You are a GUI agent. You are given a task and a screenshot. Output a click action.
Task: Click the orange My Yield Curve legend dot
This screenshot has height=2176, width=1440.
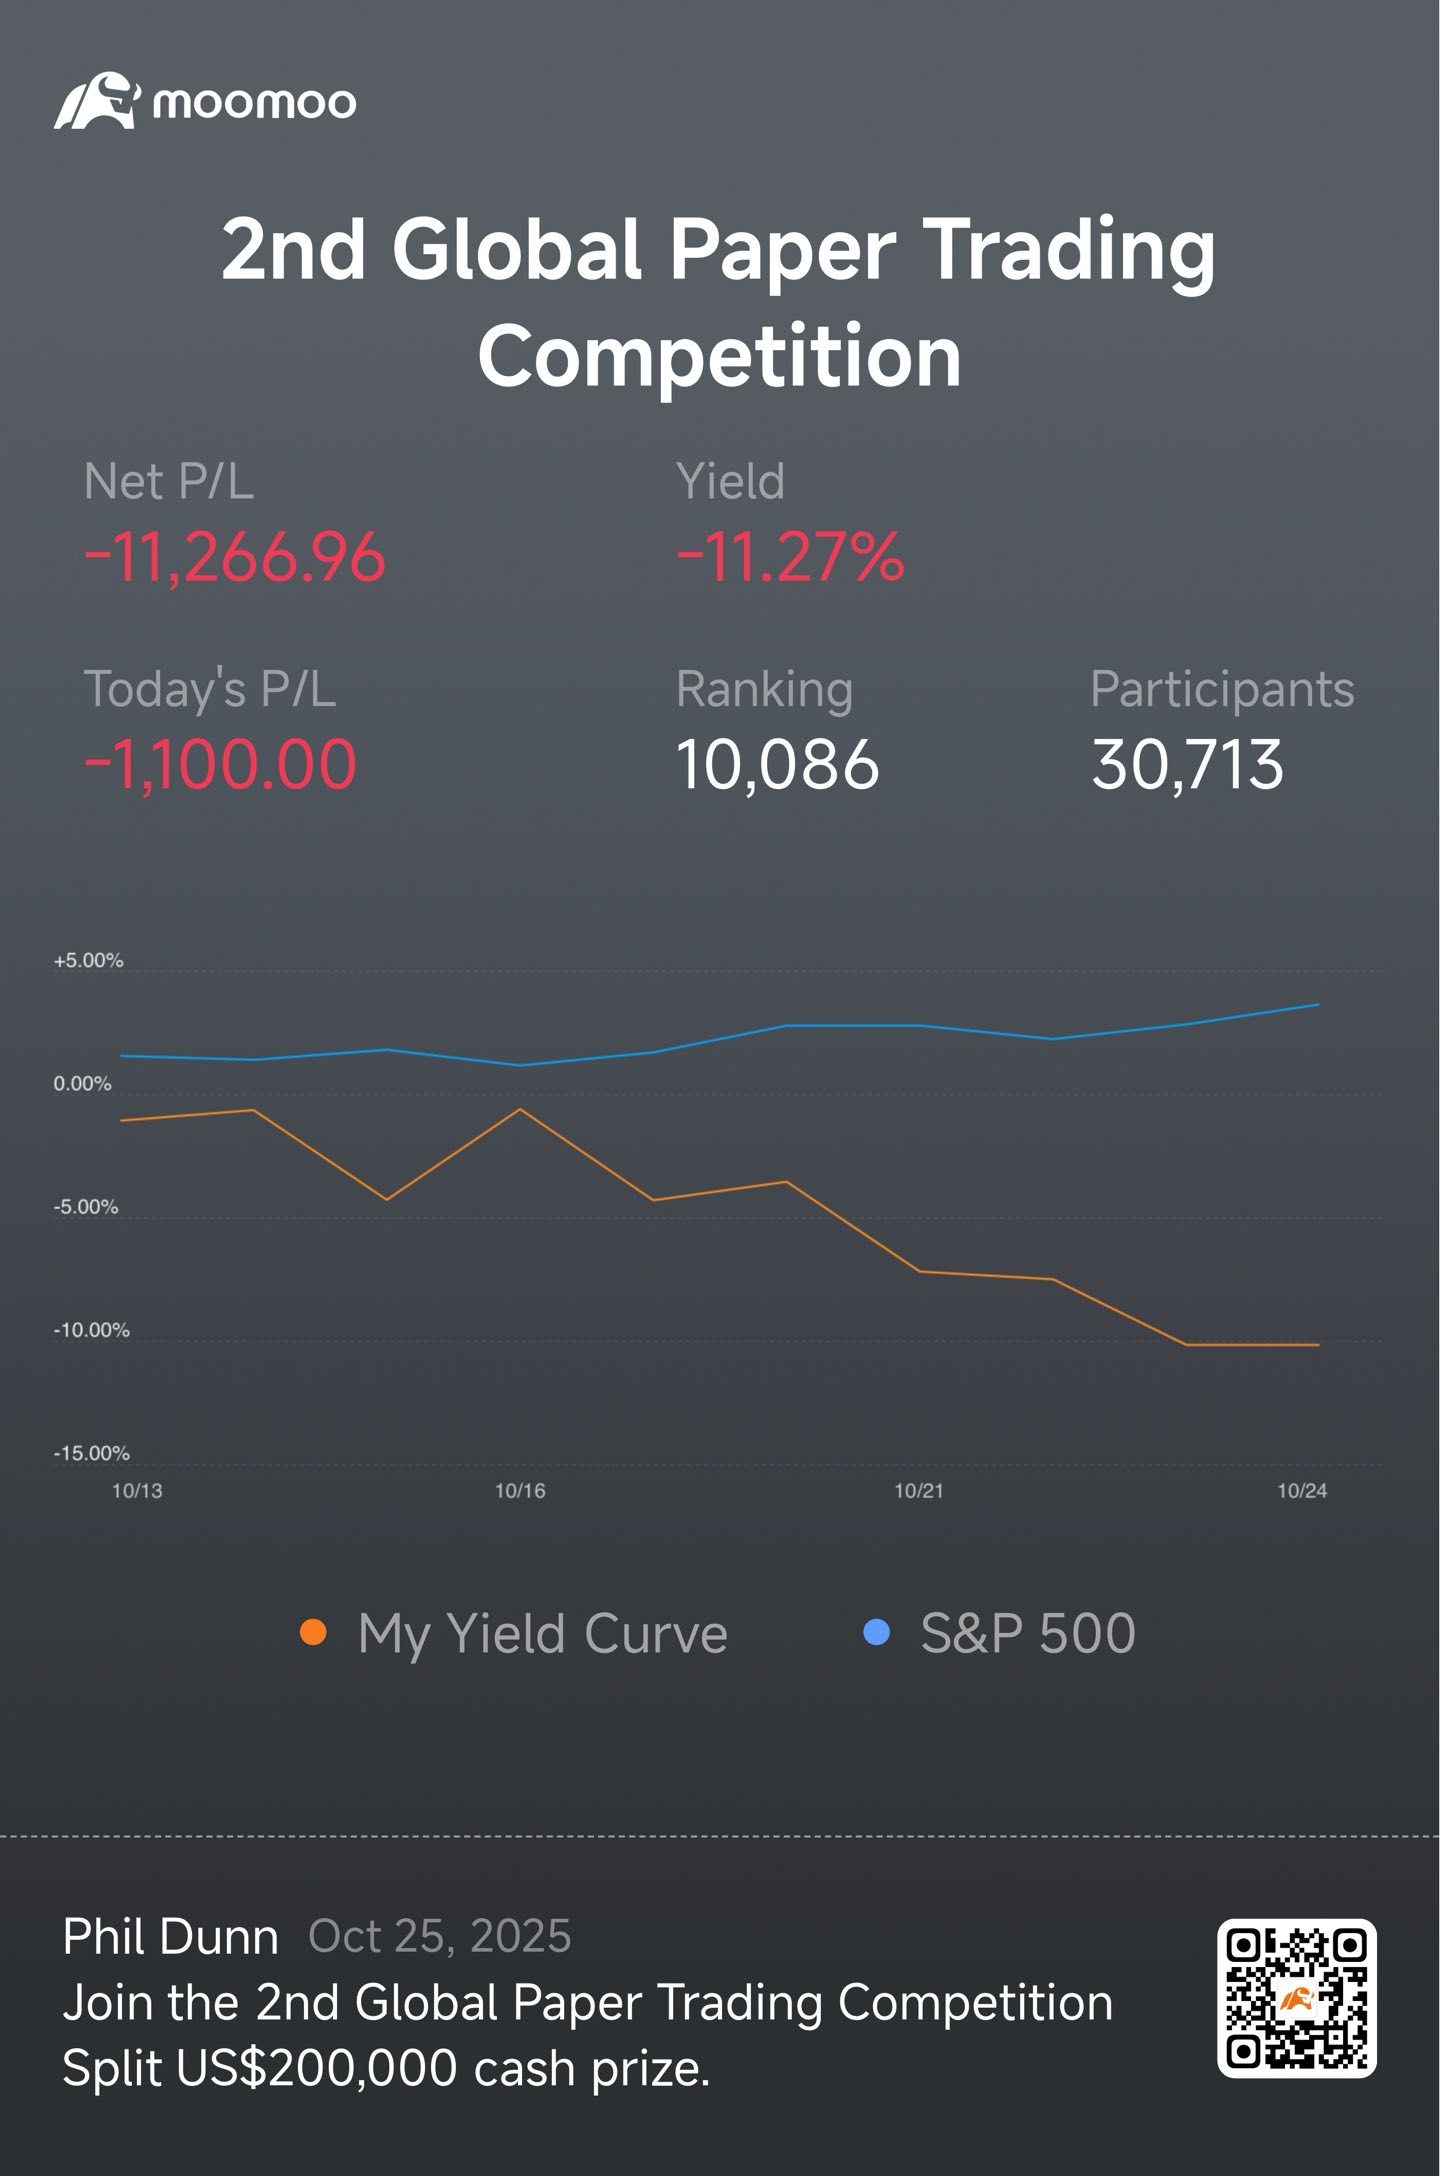(313, 1633)
